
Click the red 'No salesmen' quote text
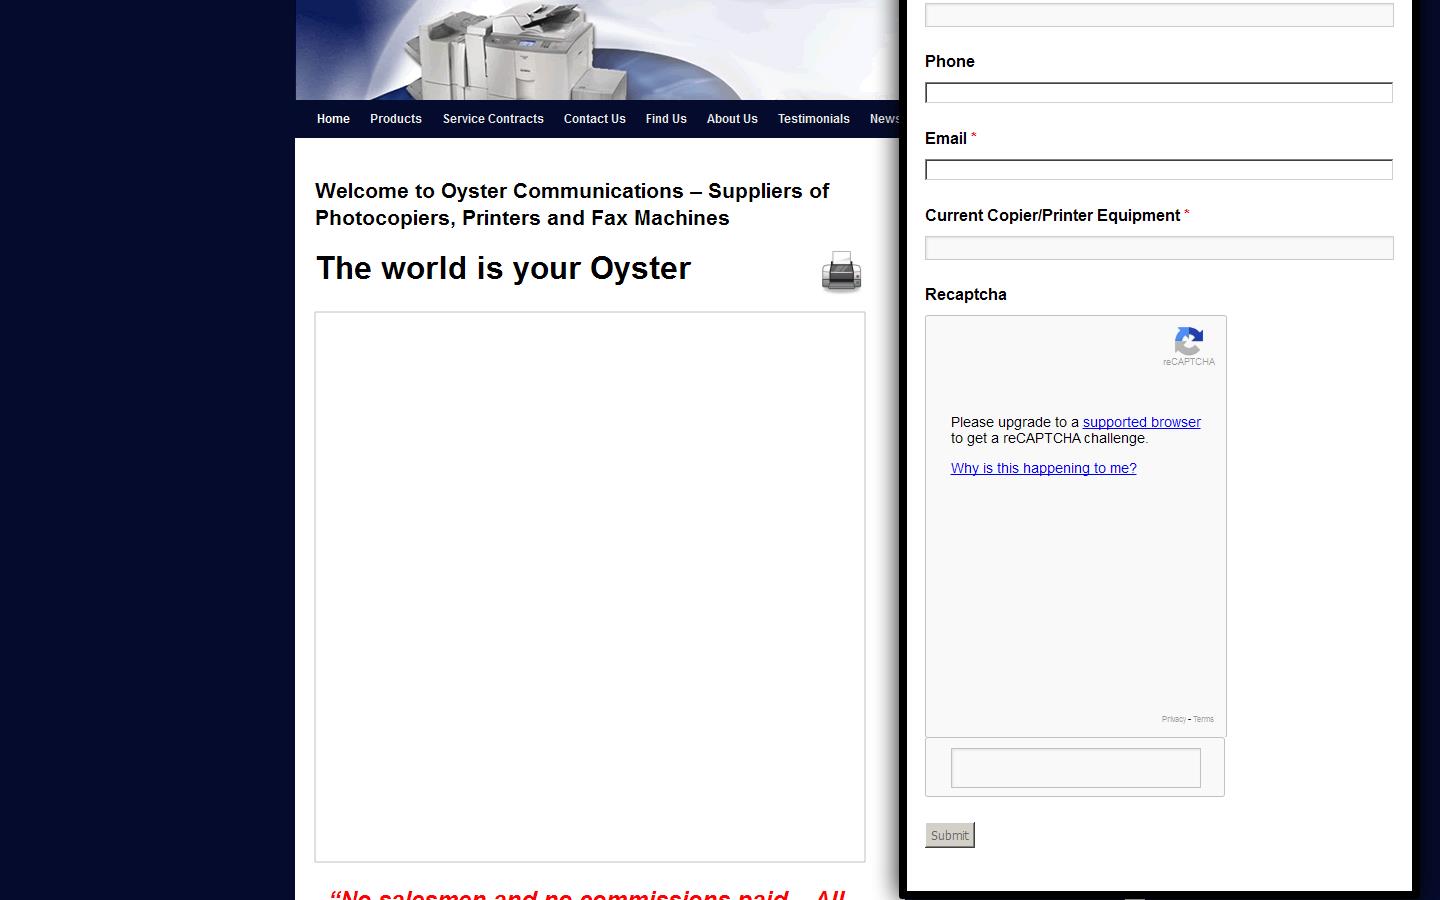click(x=588, y=893)
